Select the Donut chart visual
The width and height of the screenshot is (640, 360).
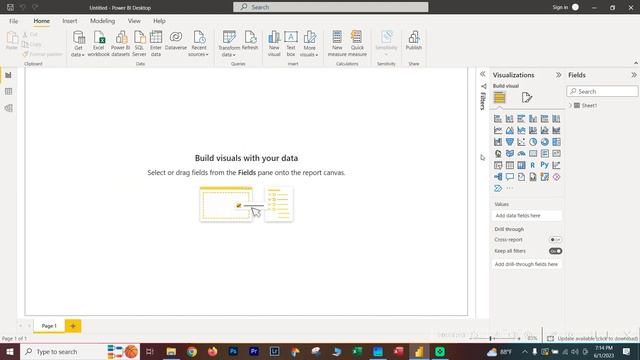pos(545,142)
